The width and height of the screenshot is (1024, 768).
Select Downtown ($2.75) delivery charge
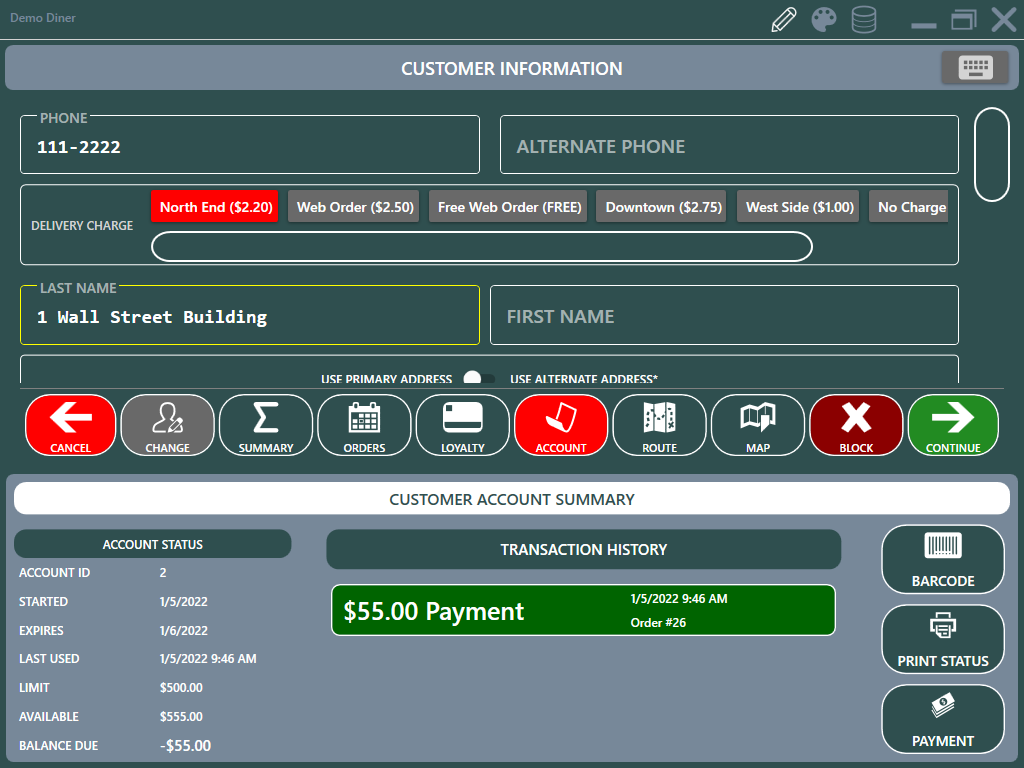[x=663, y=207]
